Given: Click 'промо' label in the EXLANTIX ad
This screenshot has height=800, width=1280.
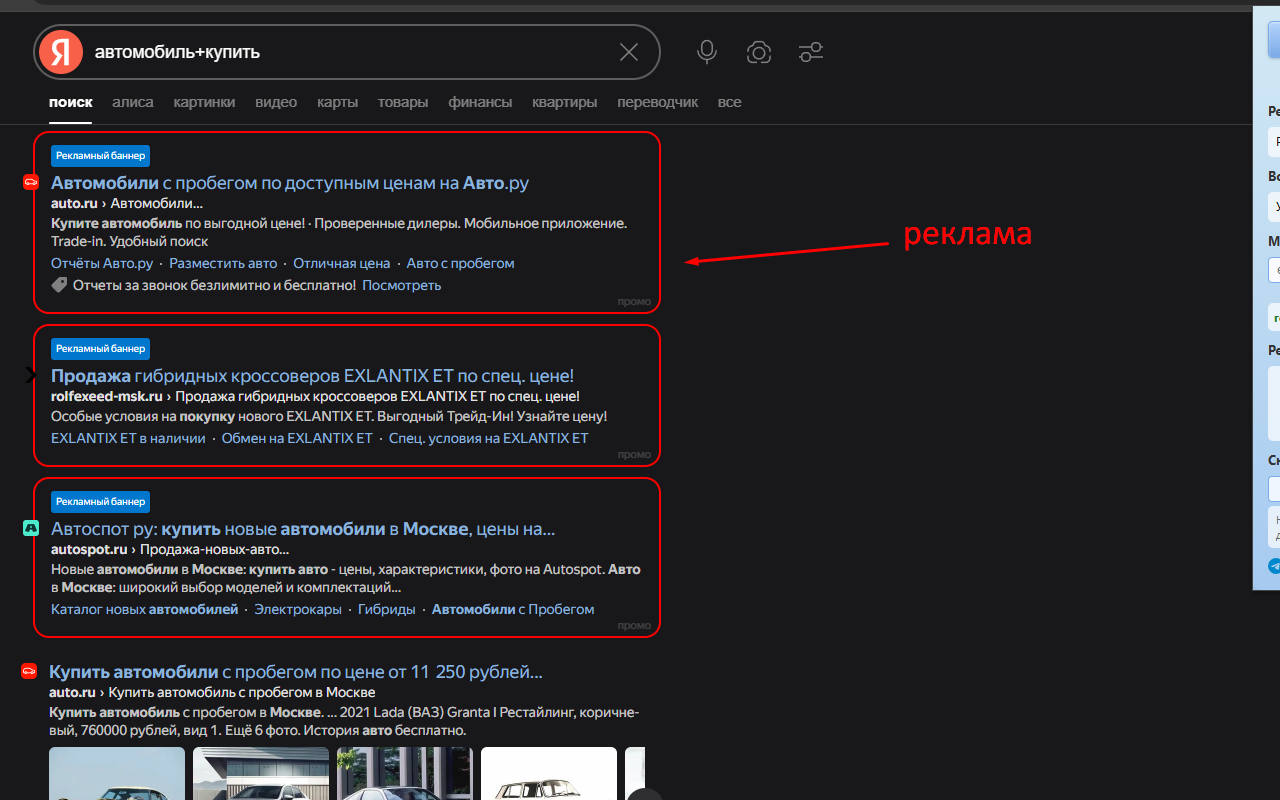Looking at the screenshot, I should (634, 454).
